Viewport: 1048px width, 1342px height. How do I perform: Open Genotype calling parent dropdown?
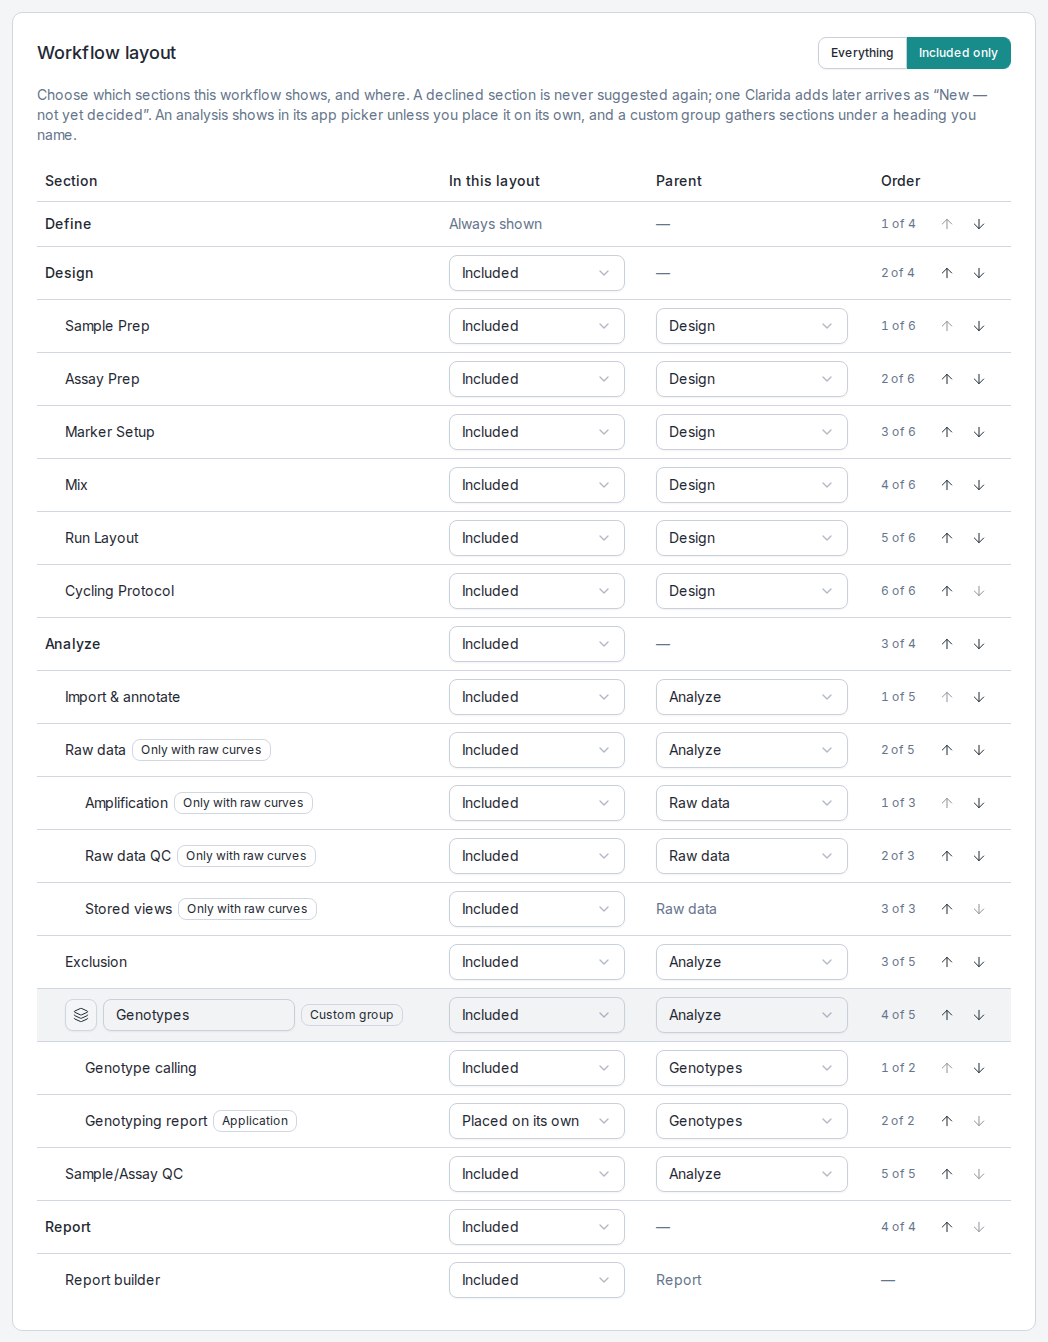click(752, 1068)
